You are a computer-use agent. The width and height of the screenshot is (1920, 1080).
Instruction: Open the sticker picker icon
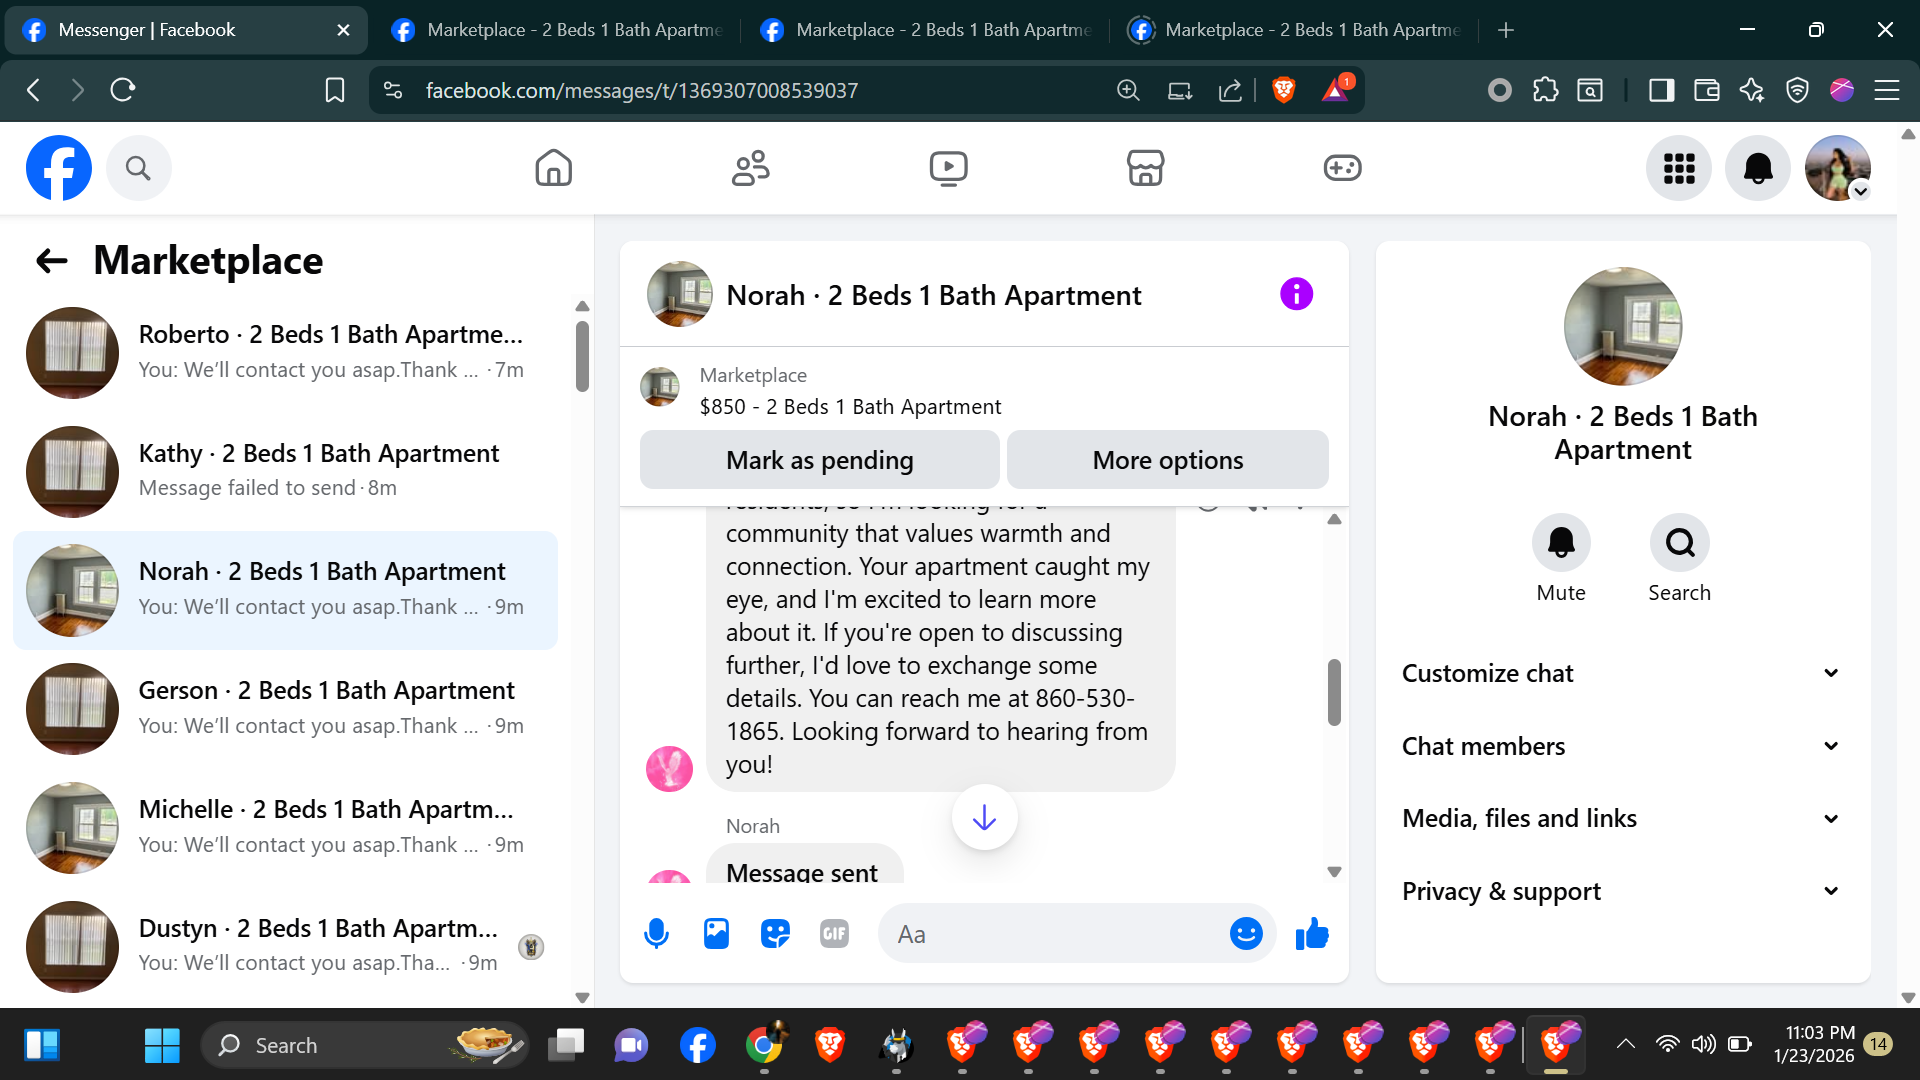click(x=775, y=934)
